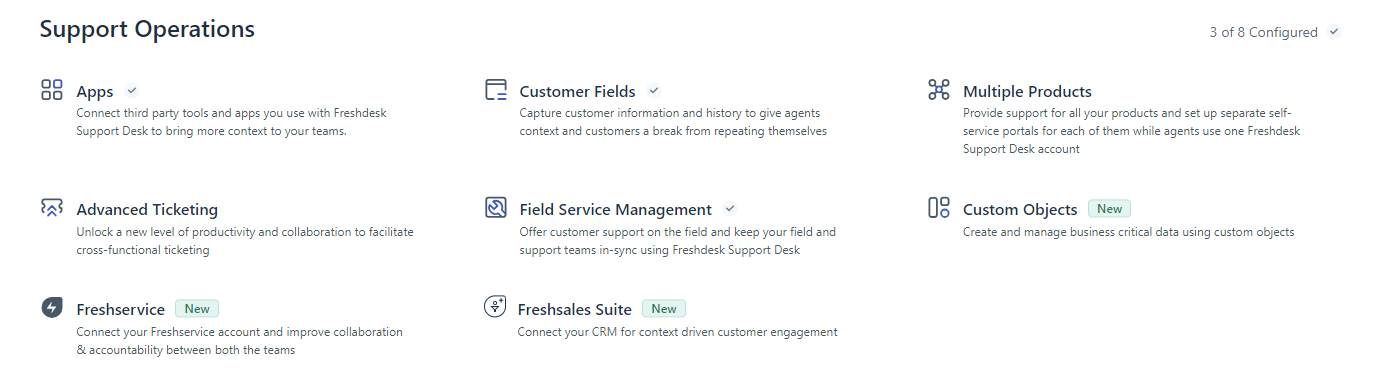
Task: Click the Freshservice lightning bolt icon
Action: [52, 308]
